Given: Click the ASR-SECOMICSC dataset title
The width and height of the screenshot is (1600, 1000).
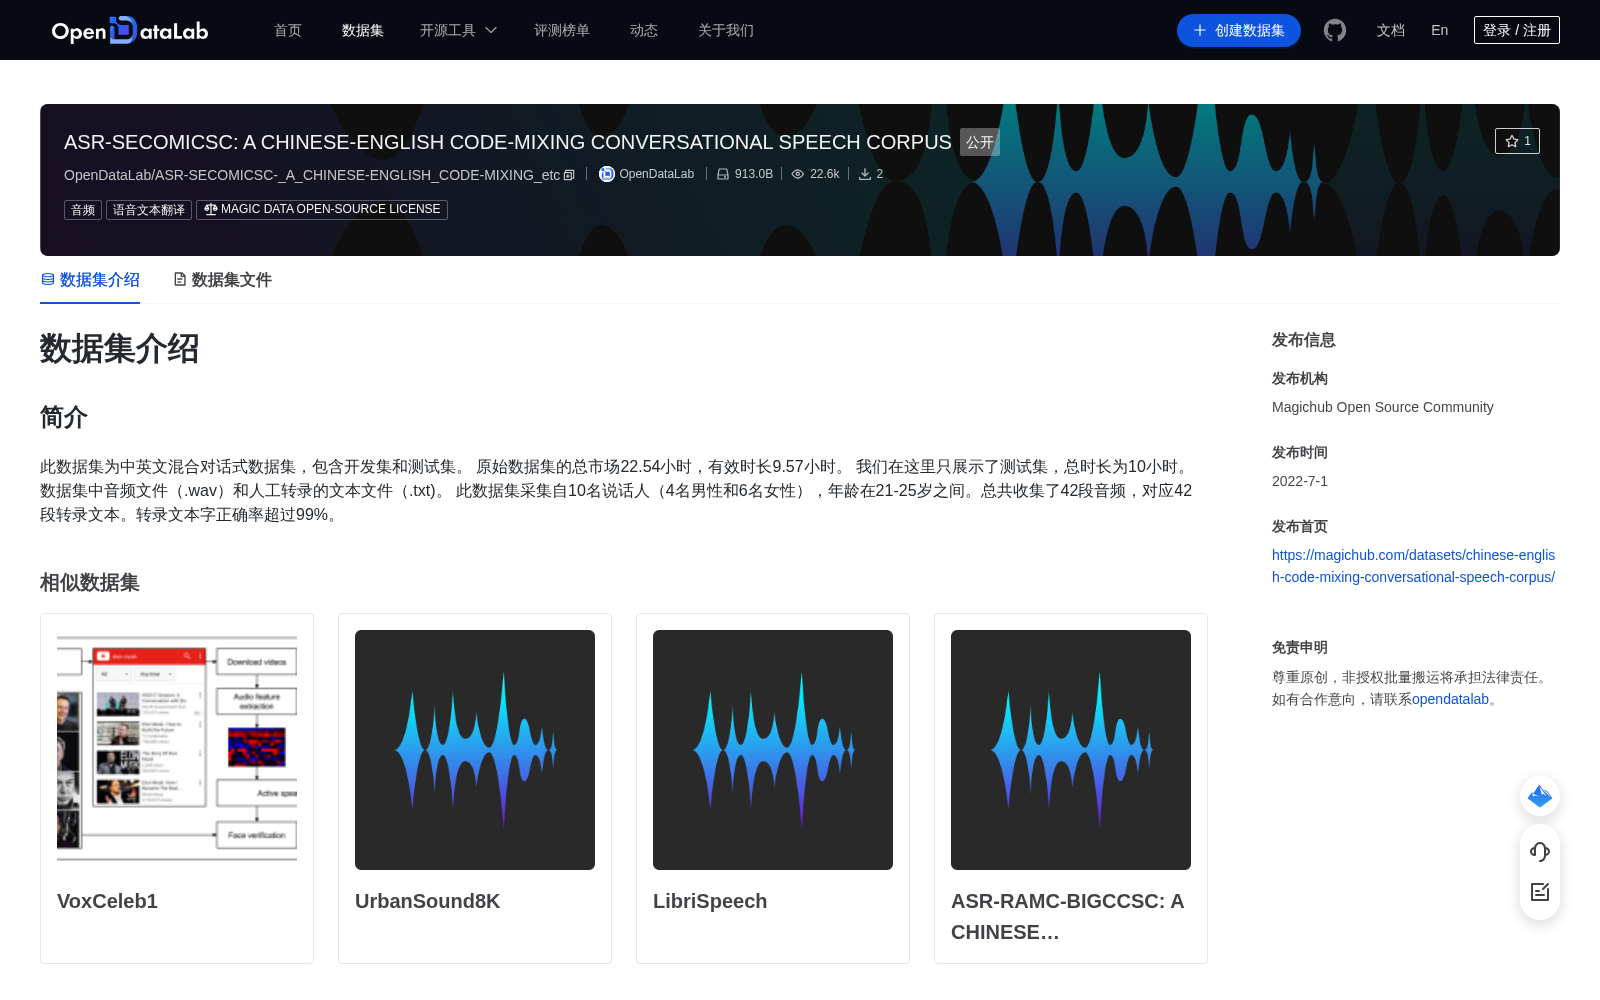Looking at the screenshot, I should 508,142.
